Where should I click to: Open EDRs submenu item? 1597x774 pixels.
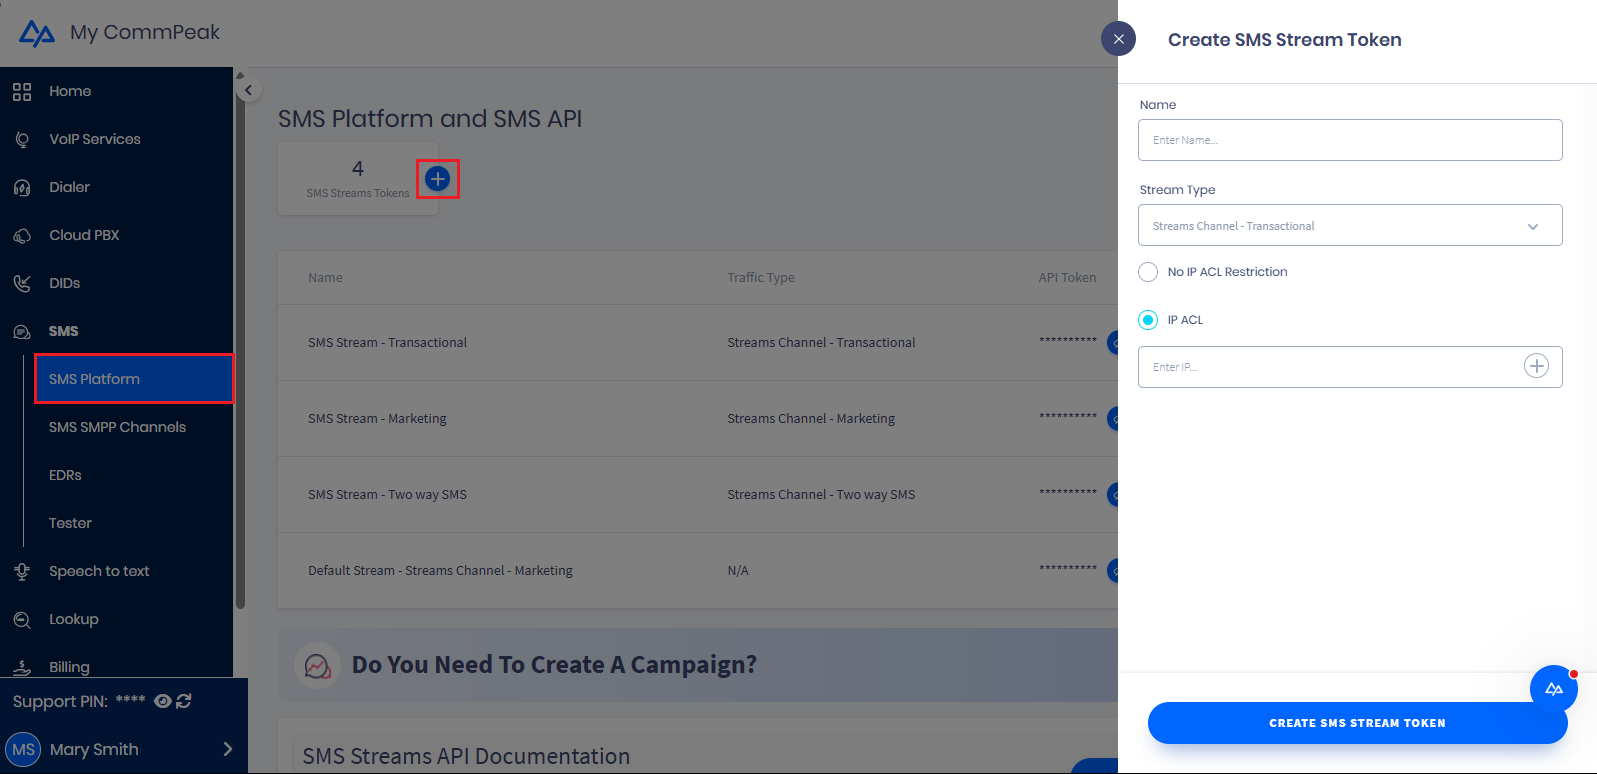point(65,475)
